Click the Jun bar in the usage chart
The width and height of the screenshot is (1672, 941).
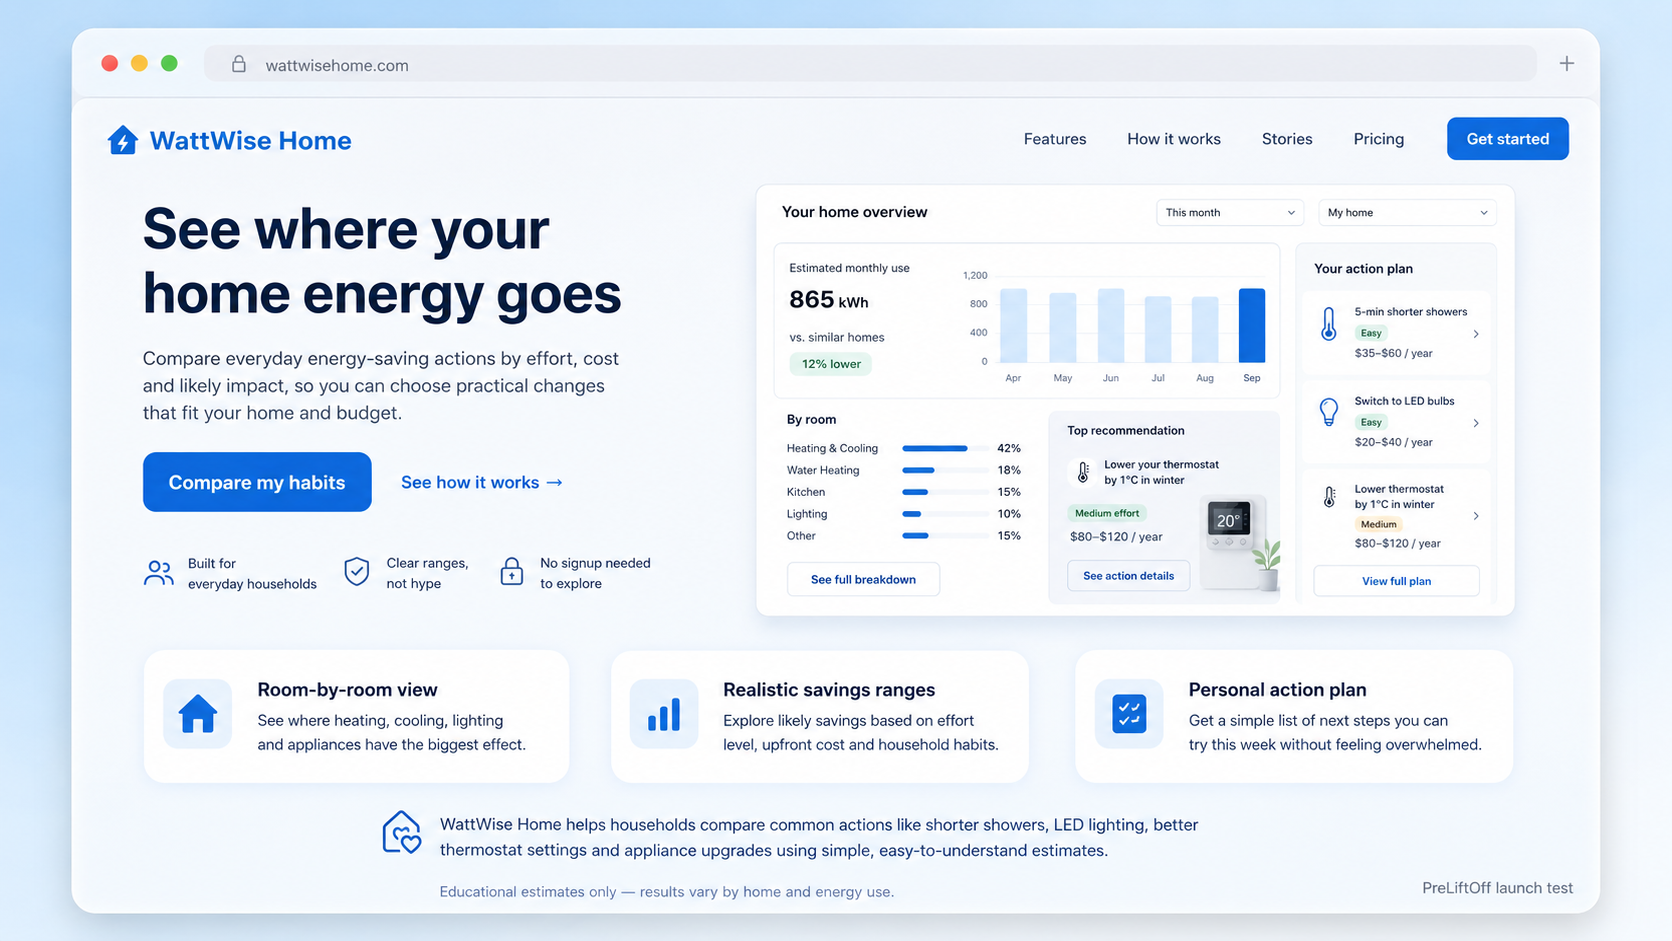pos(1111,325)
